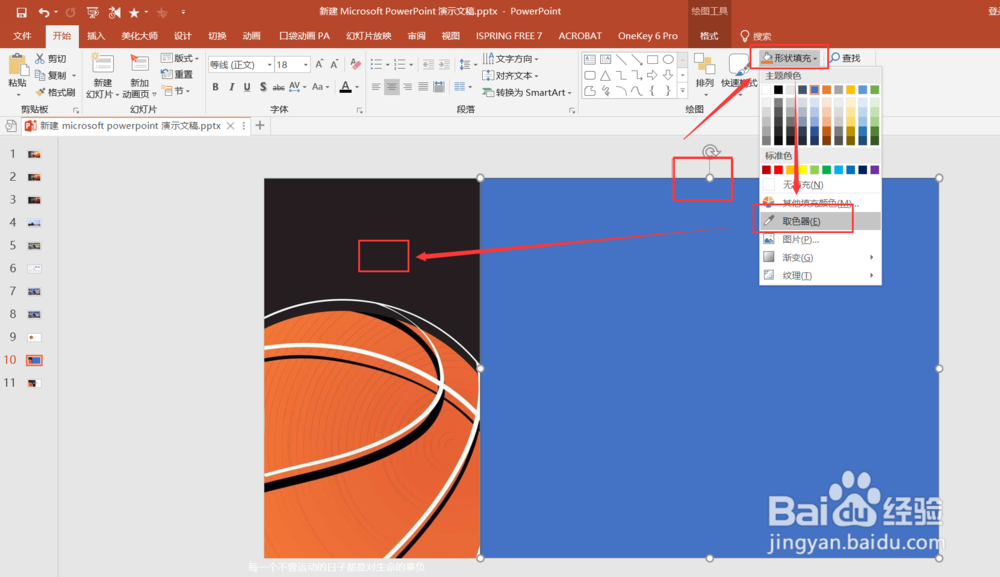This screenshot has height=577, width=1000.
Task: Click the Clear Formatting eraser icon
Action: click(x=356, y=64)
